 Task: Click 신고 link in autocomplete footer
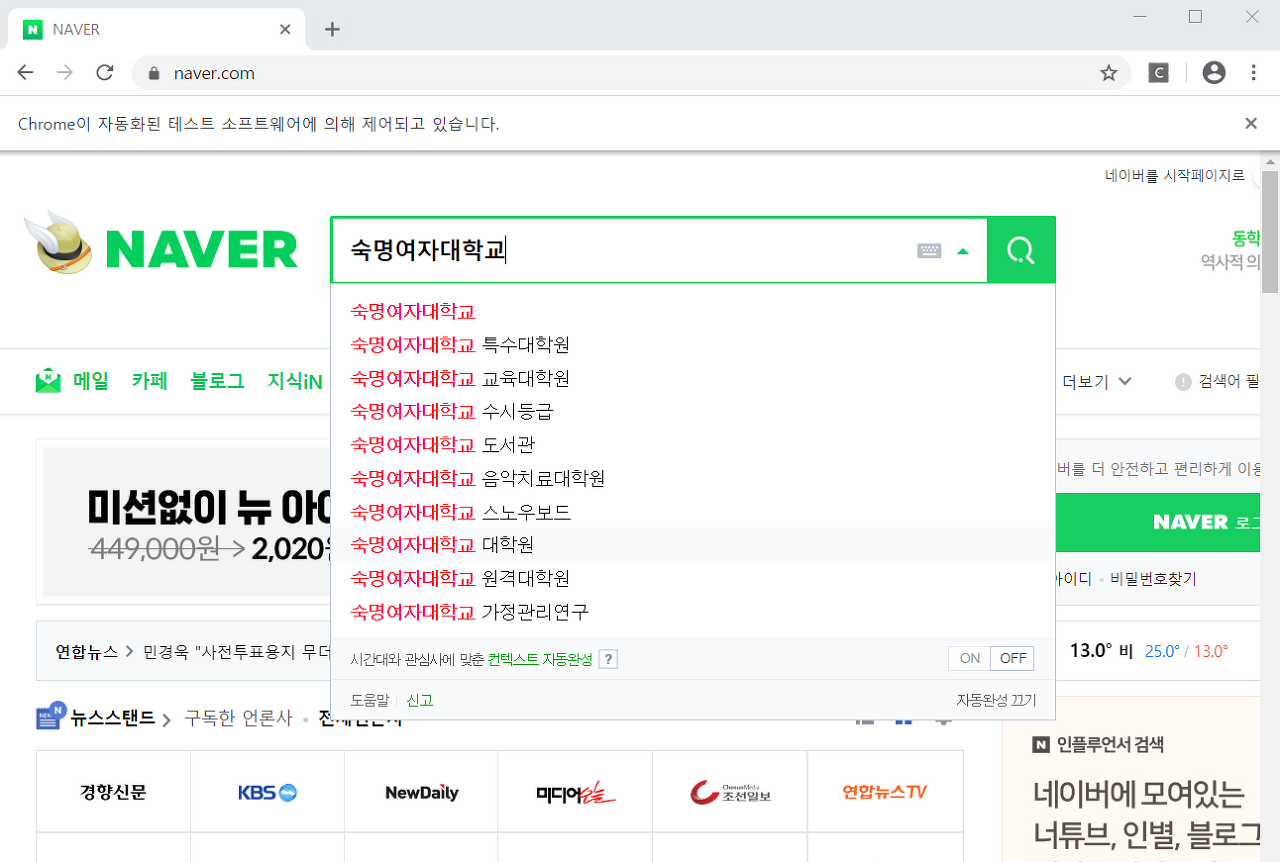coord(420,700)
